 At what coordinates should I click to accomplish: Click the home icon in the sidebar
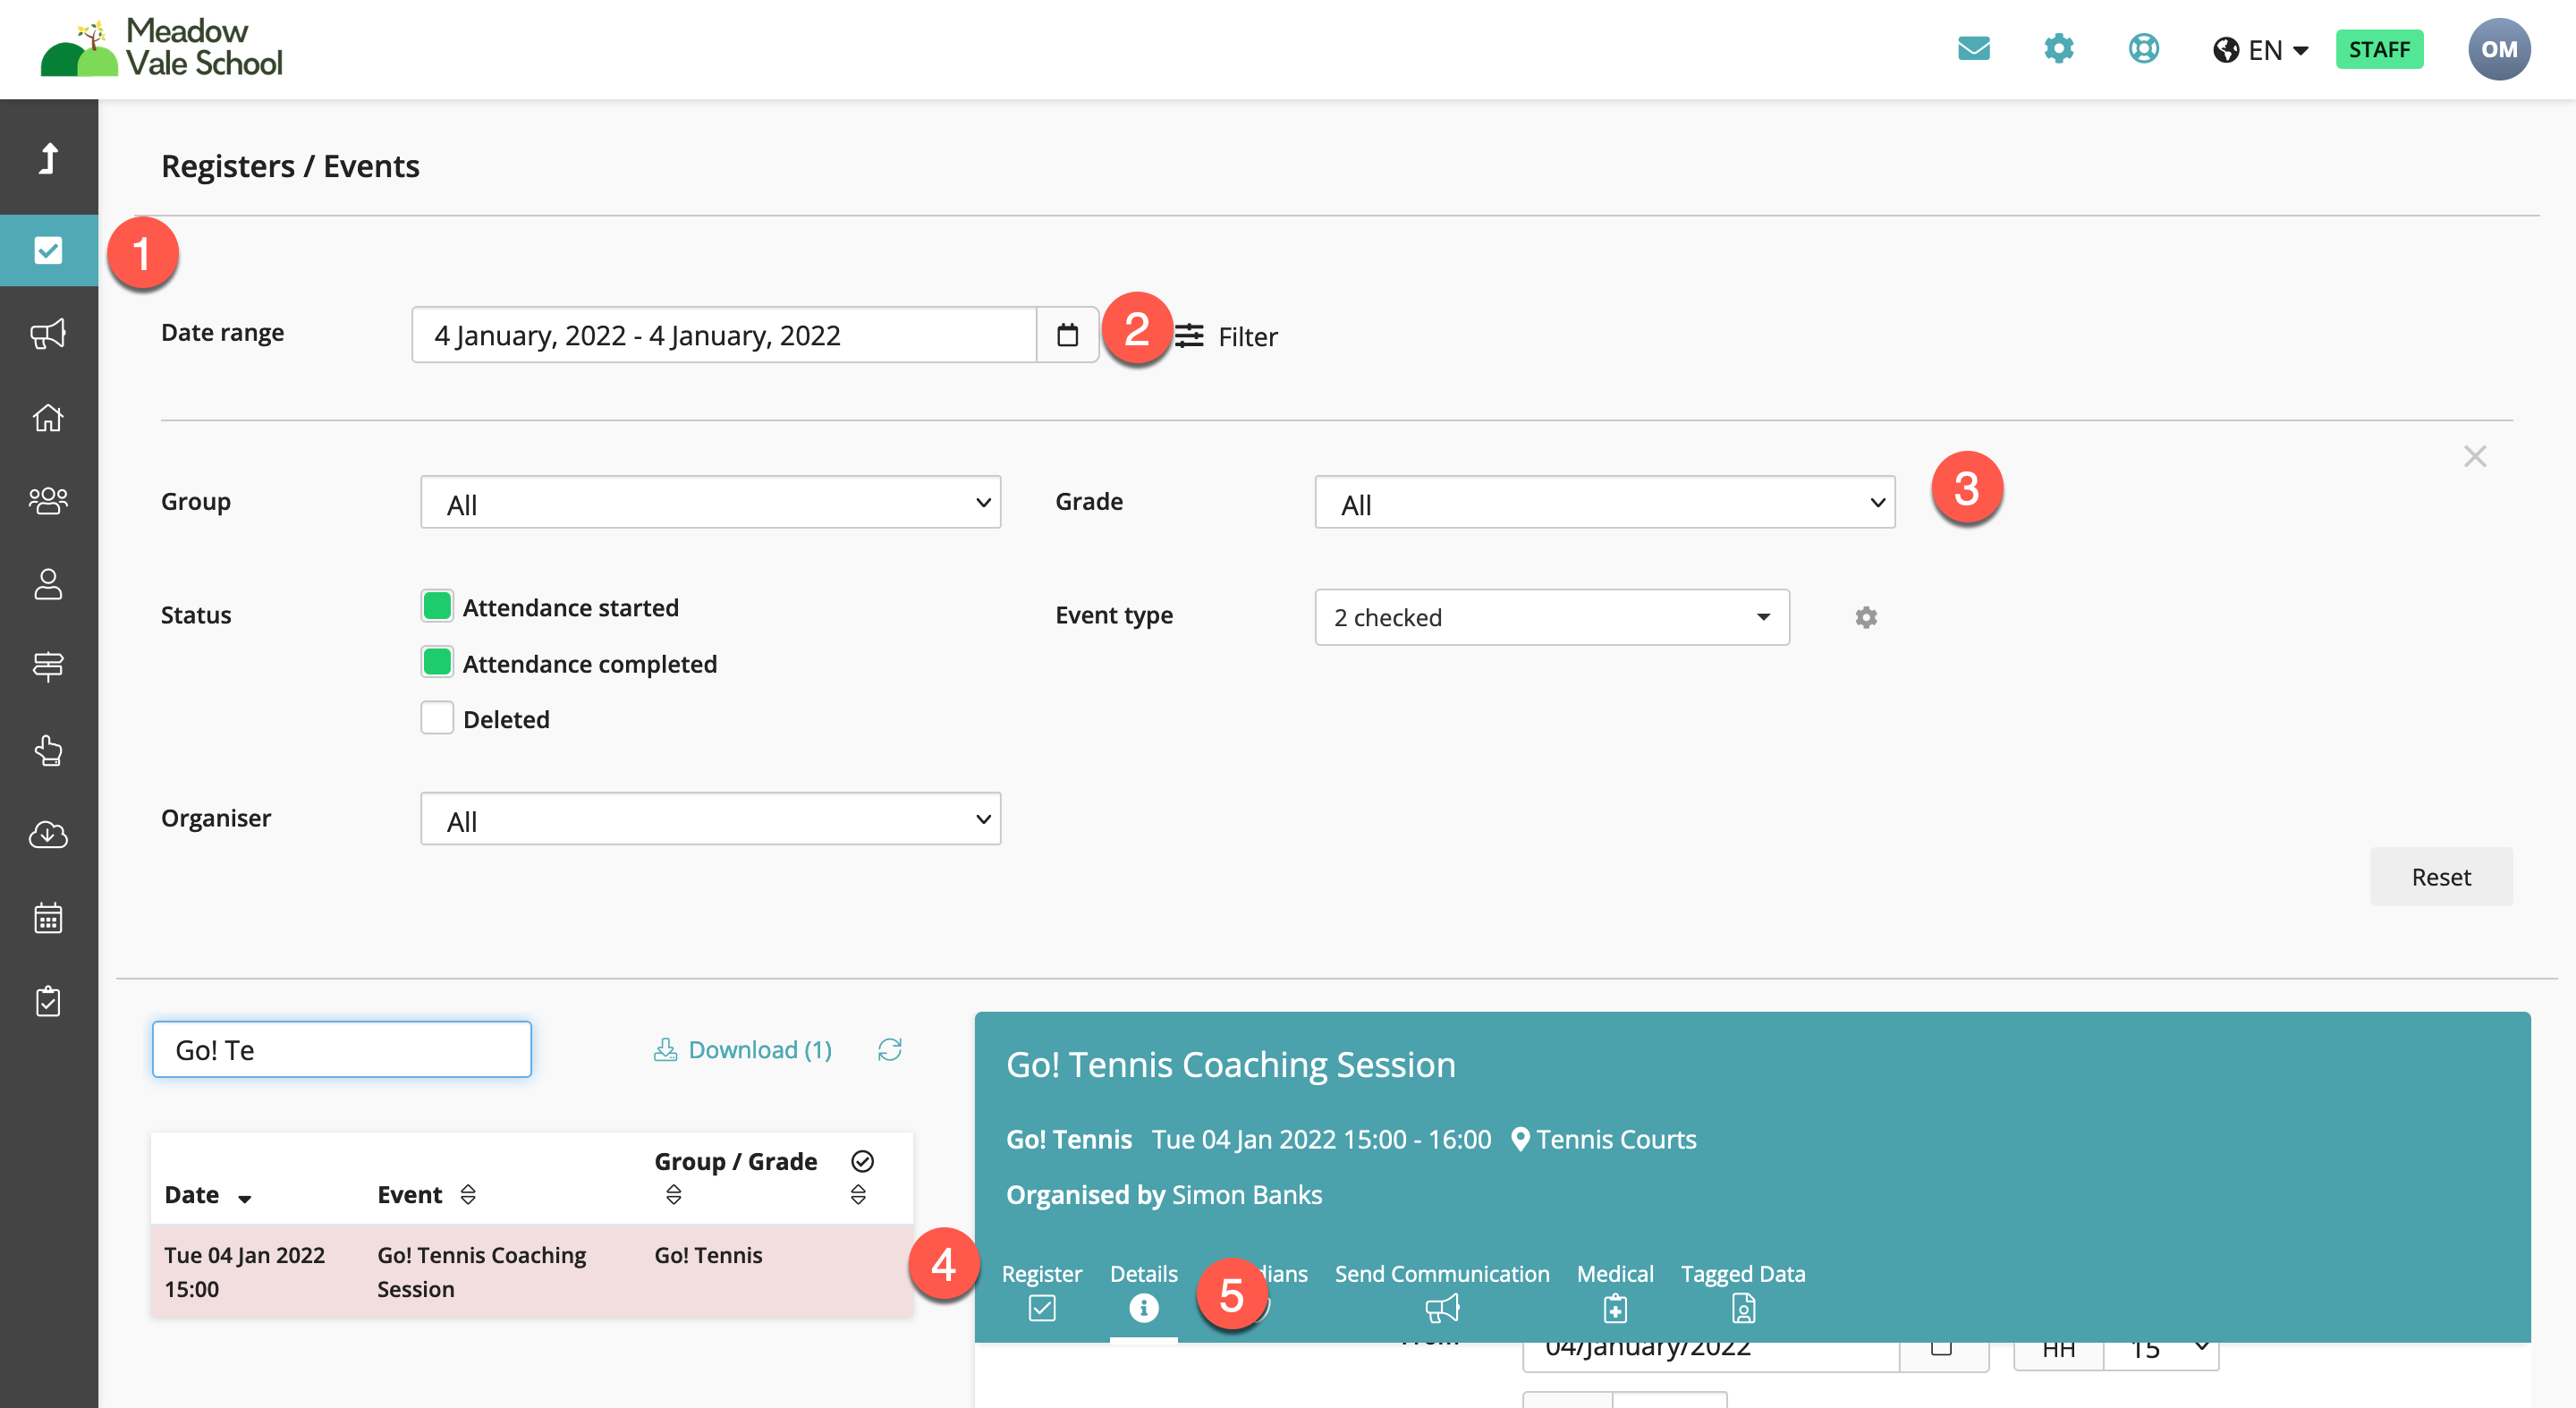(x=48, y=417)
